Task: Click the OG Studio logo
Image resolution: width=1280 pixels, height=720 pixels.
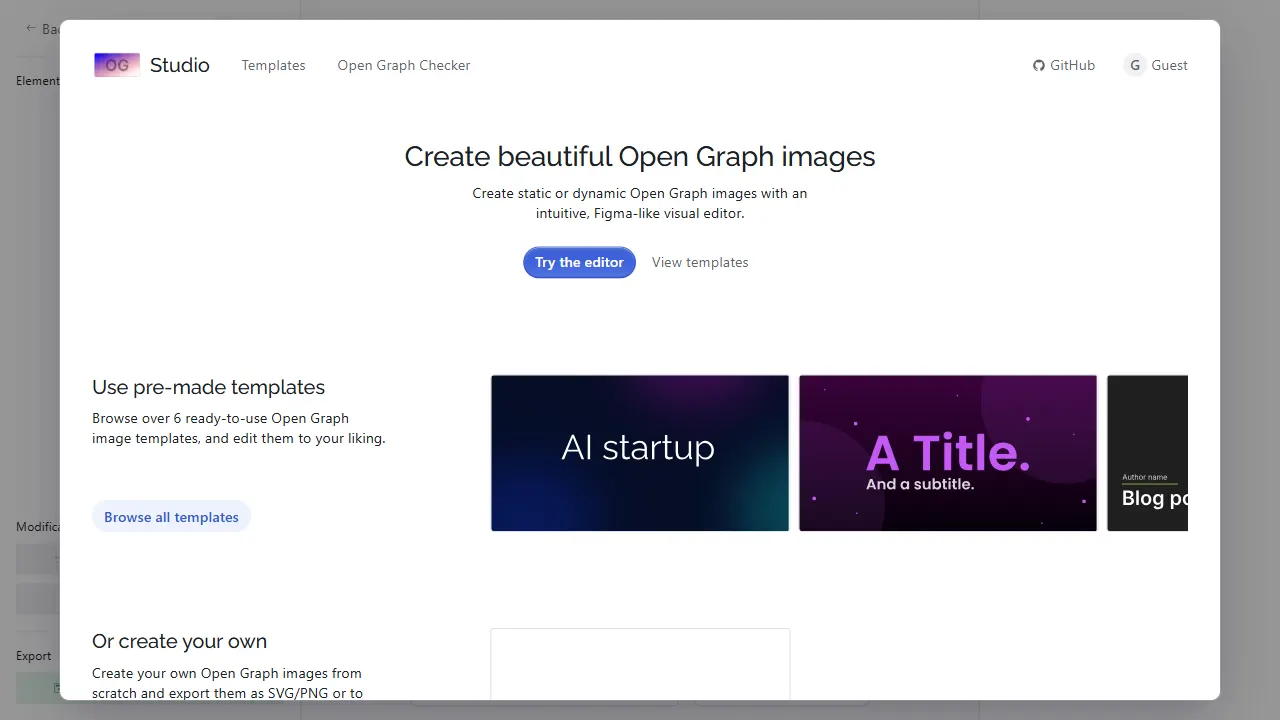Action: [151, 65]
